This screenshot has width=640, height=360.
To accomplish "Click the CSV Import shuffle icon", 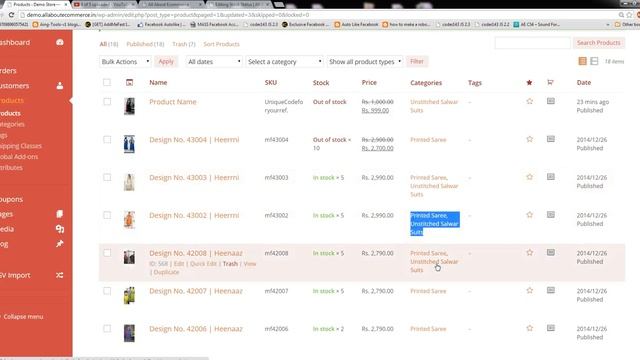I will click(x=60, y=275).
